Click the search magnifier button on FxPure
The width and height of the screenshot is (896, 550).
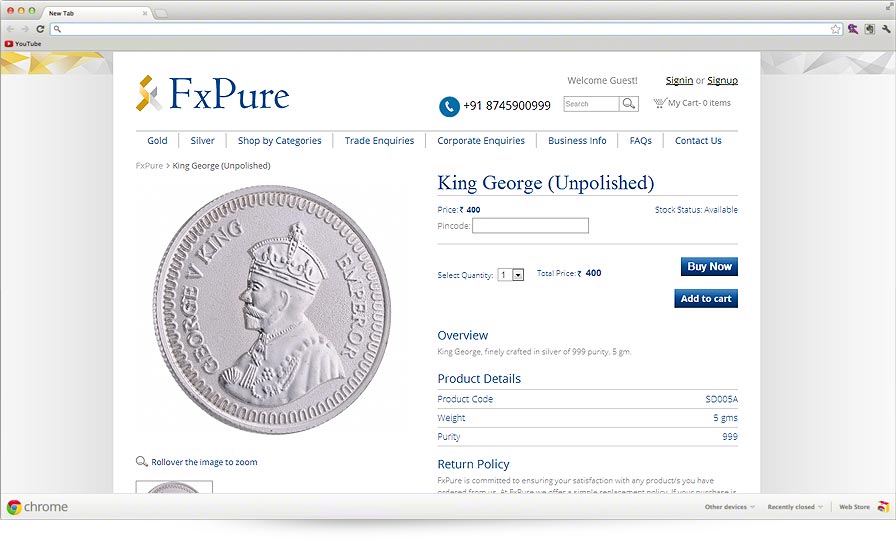pos(629,103)
